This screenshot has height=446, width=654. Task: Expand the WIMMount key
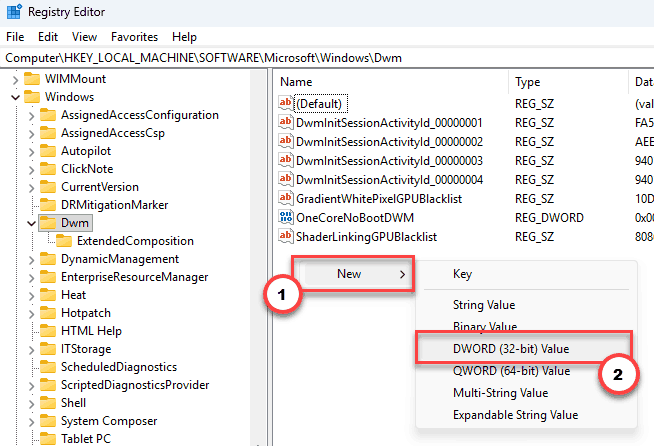15,80
